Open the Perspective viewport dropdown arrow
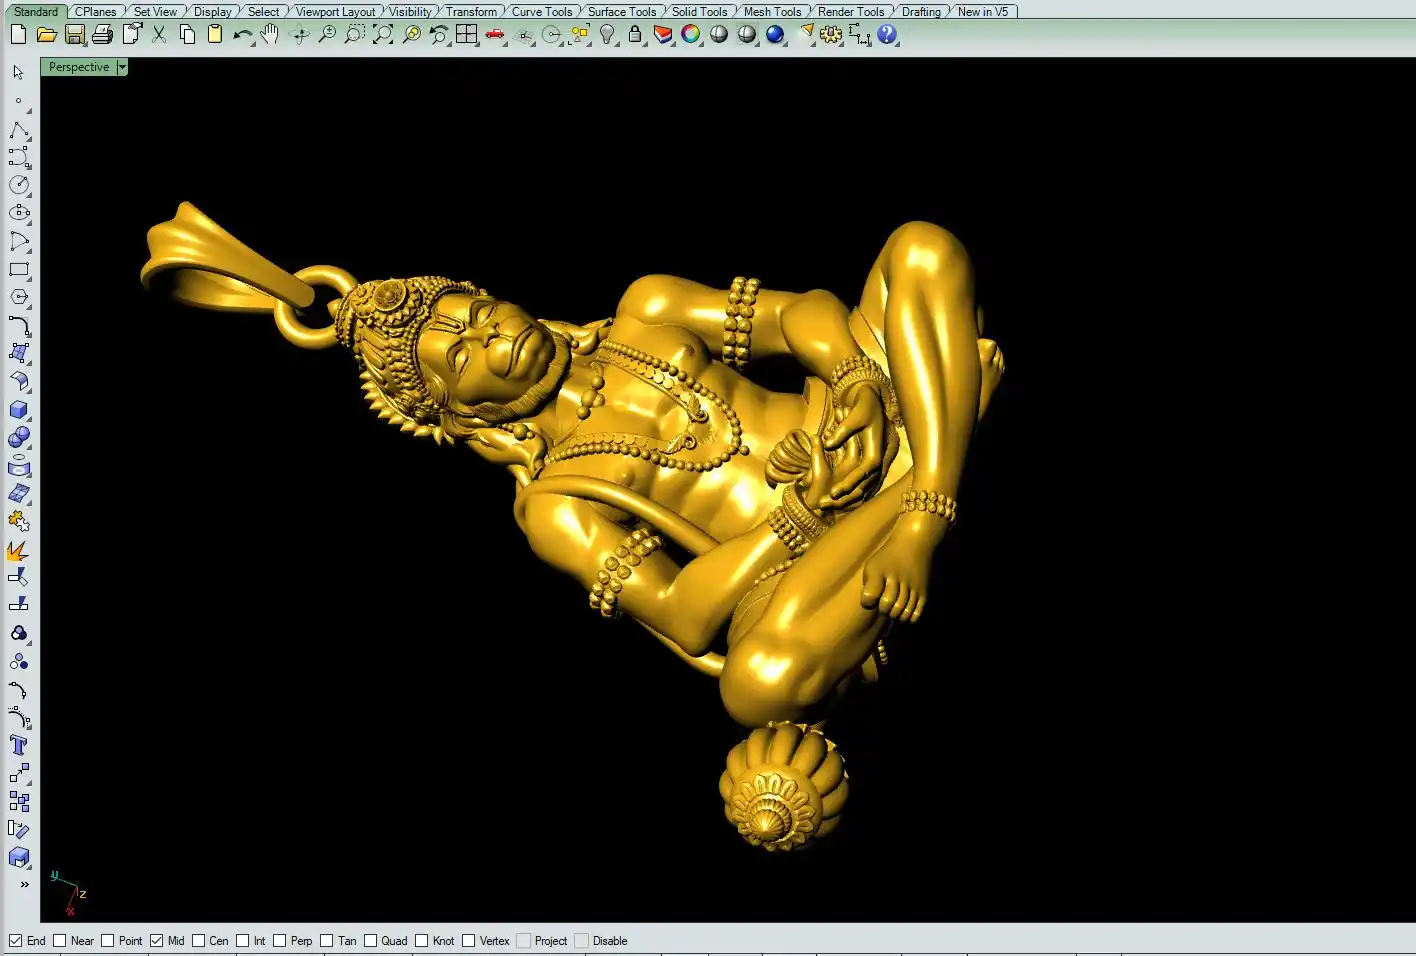The height and width of the screenshot is (956, 1416). pos(122,67)
